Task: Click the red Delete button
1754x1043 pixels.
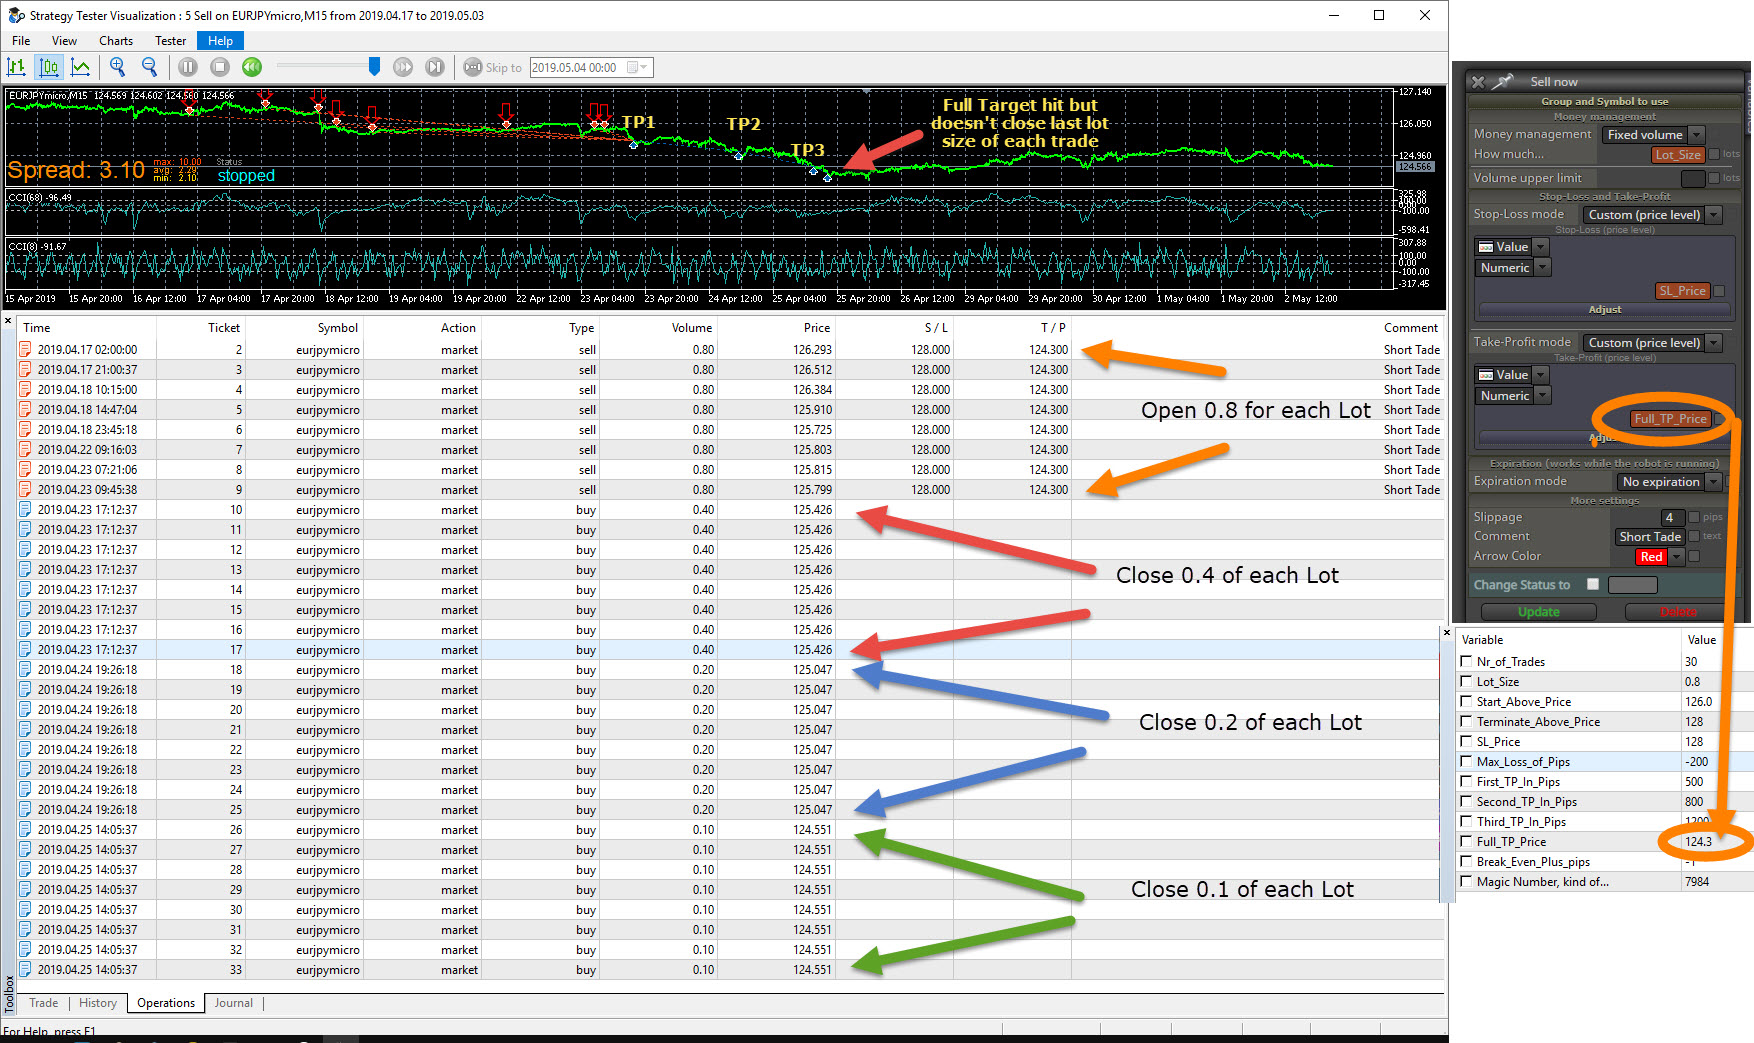Action: point(1678,612)
